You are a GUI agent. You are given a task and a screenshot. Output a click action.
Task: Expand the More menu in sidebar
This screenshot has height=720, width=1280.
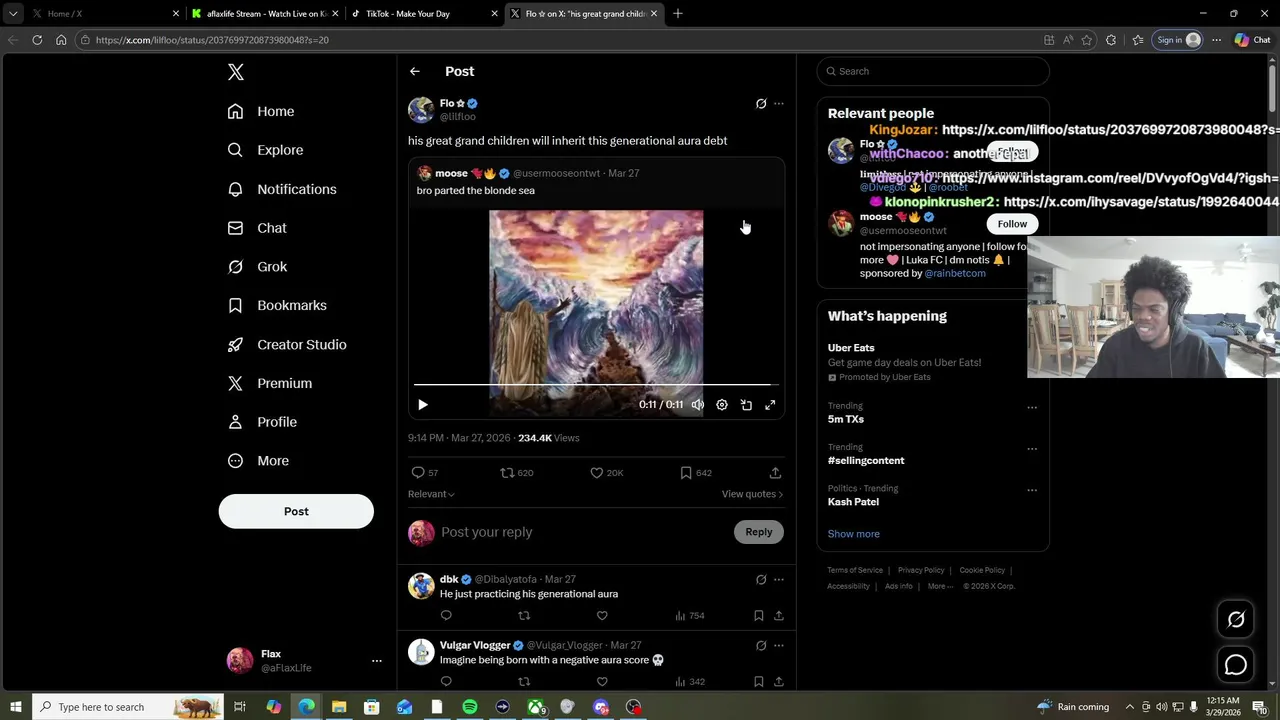[258, 461]
